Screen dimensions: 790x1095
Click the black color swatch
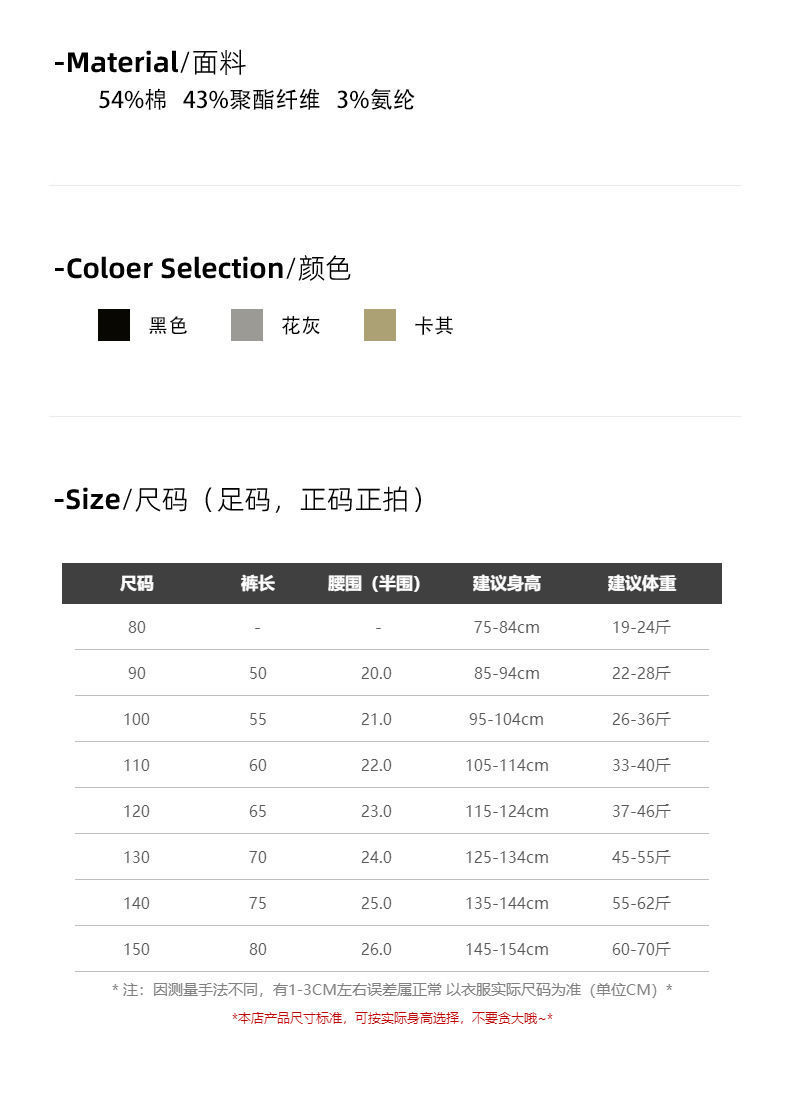coord(114,325)
